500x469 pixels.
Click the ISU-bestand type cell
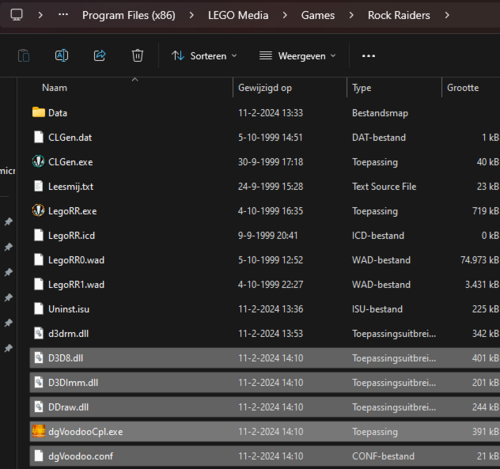click(x=377, y=309)
